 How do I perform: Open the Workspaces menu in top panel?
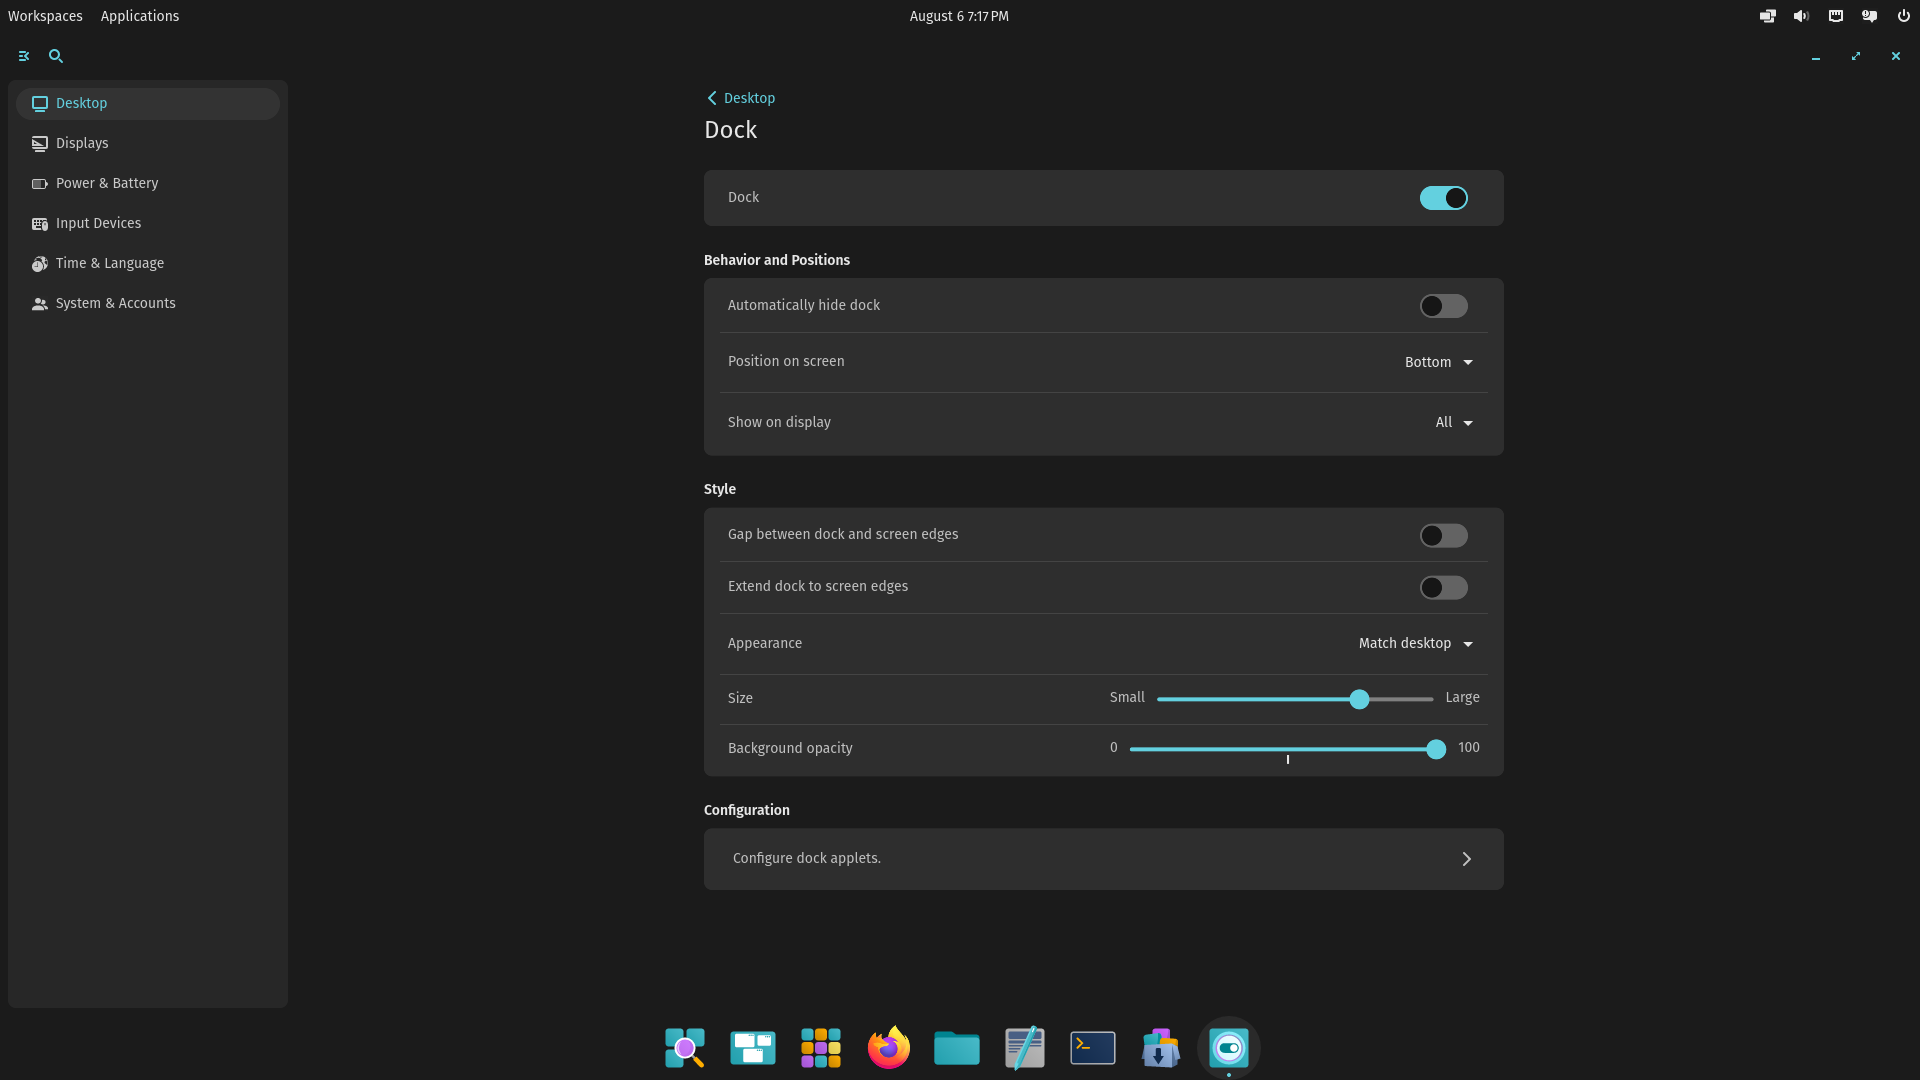pyautogui.click(x=45, y=16)
